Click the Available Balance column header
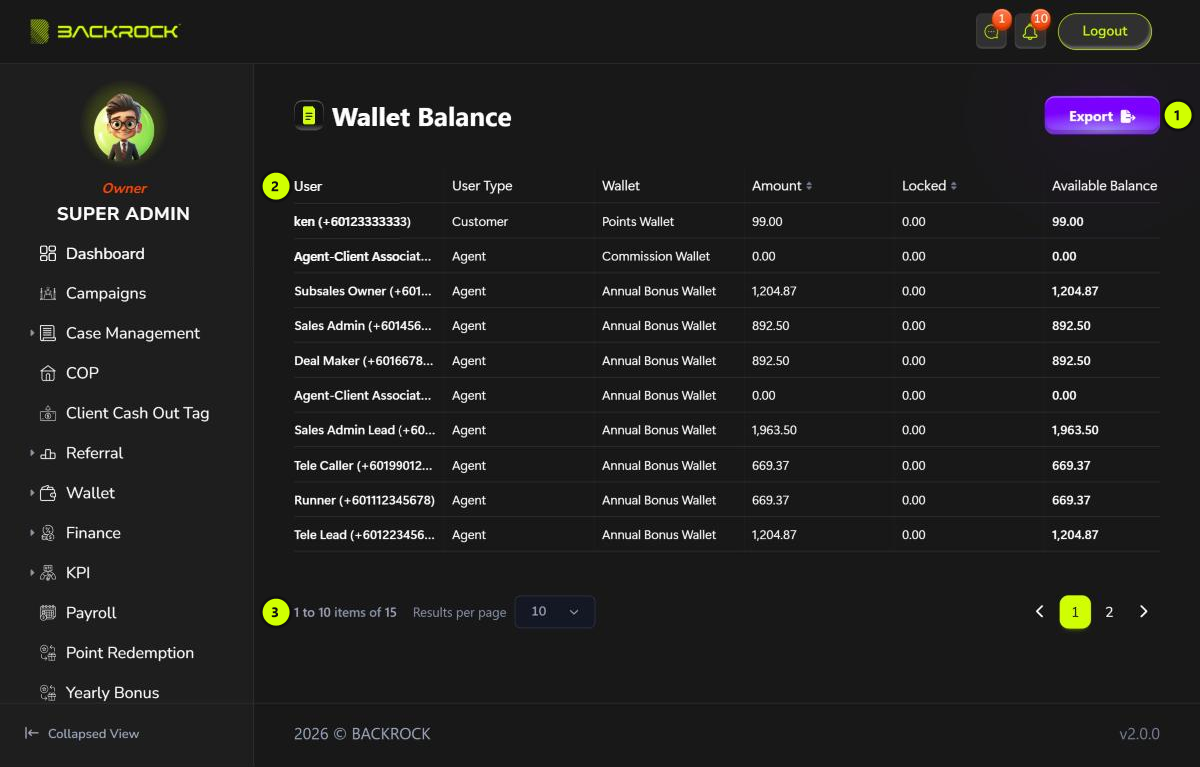 click(1104, 186)
